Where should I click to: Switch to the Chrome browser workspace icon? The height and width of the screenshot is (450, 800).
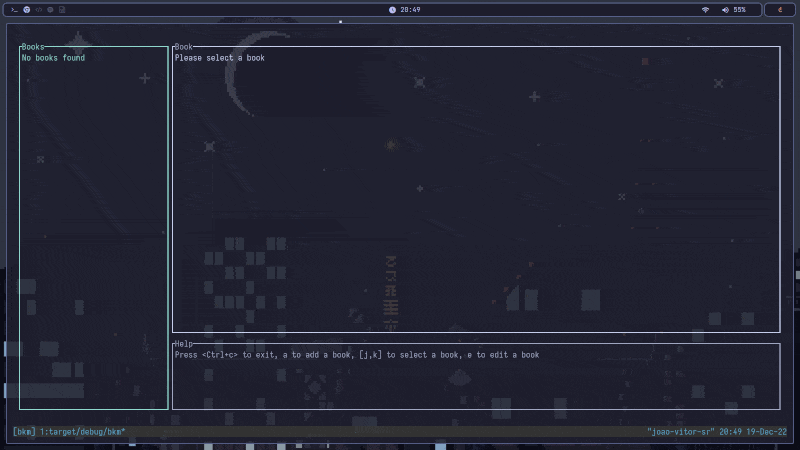click(x=27, y=10)
